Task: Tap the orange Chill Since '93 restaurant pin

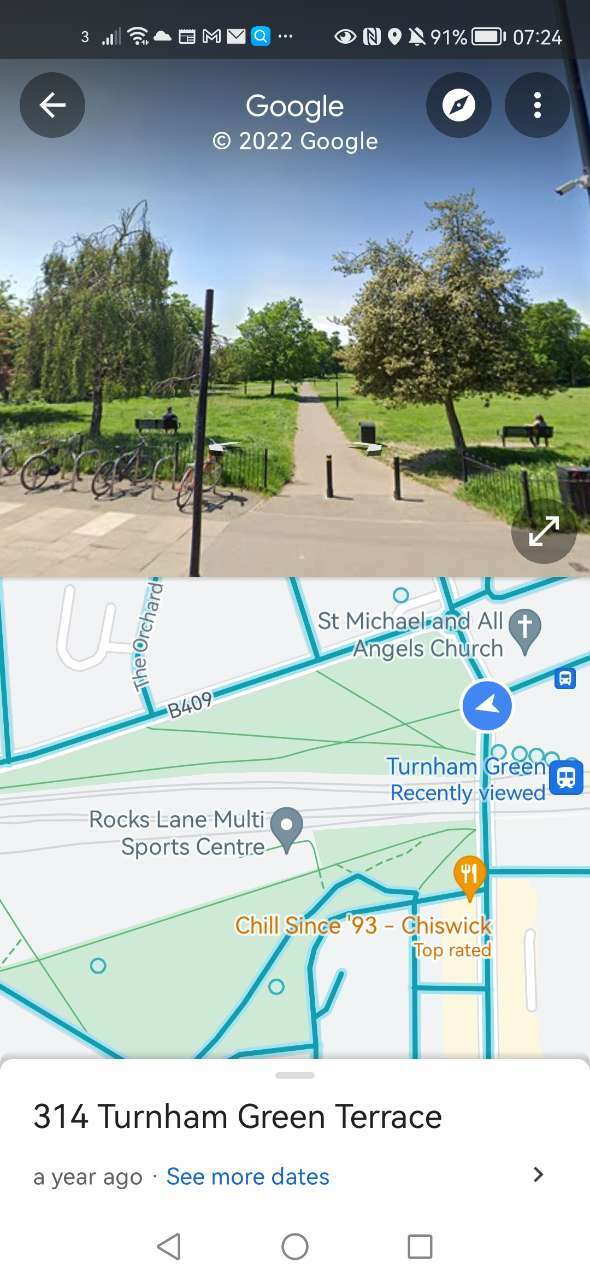Action: (x=469, y=877)
